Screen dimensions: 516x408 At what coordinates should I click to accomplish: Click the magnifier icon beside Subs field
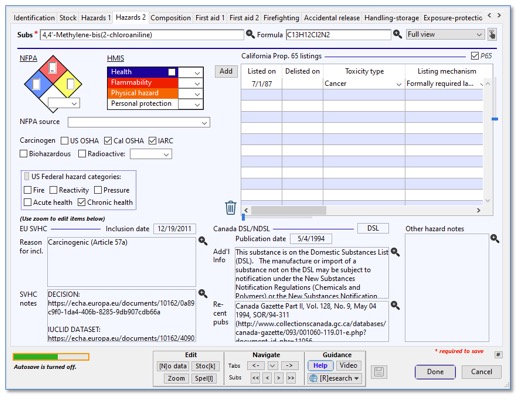coord(250,34)
